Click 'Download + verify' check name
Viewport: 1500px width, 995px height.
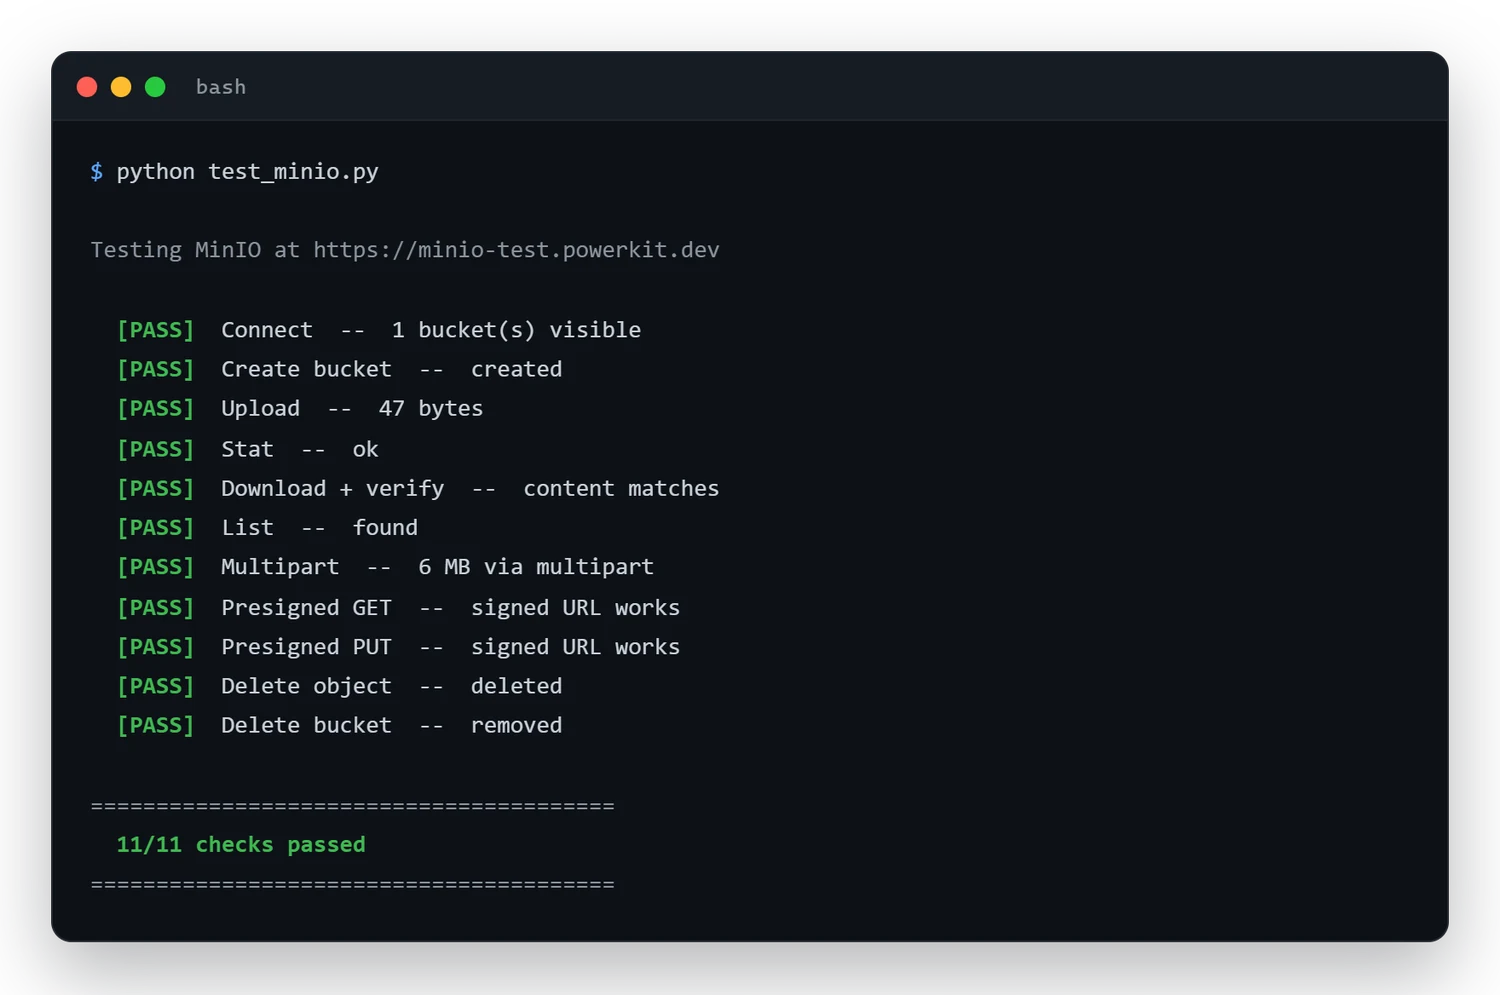(333, 488)
